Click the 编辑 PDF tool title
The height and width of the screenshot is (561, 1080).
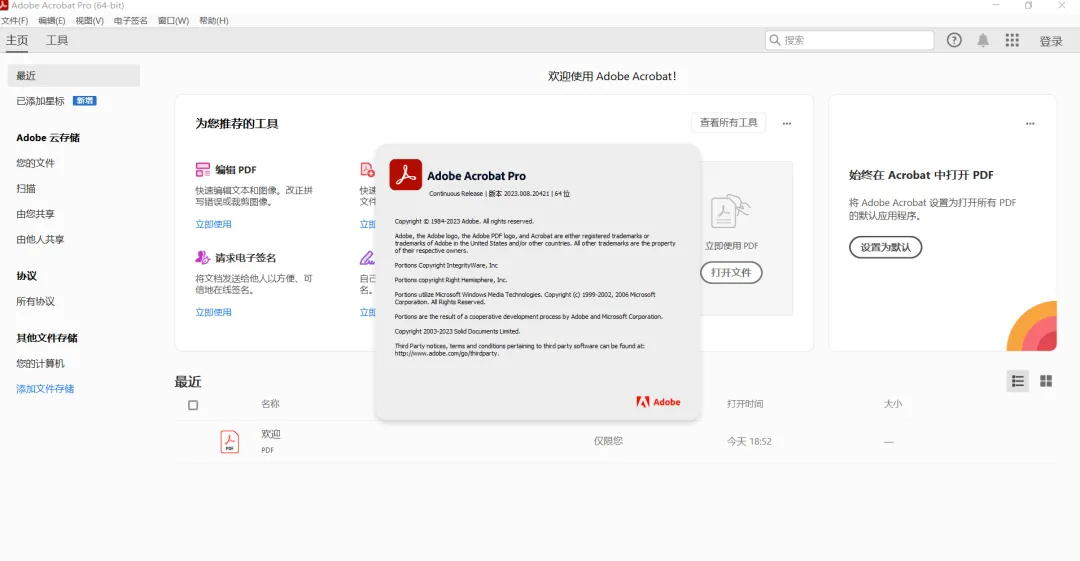(236, 170)
